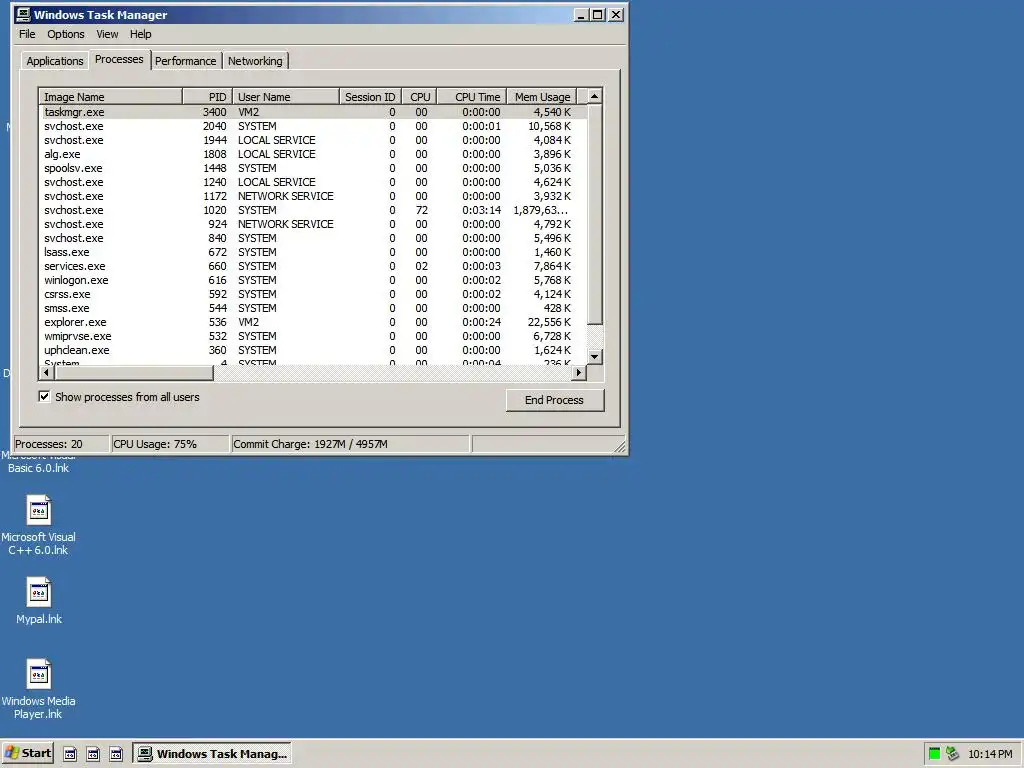
Task: Click the 10:14 PM taskbar clock
Action: pos(990,754)
